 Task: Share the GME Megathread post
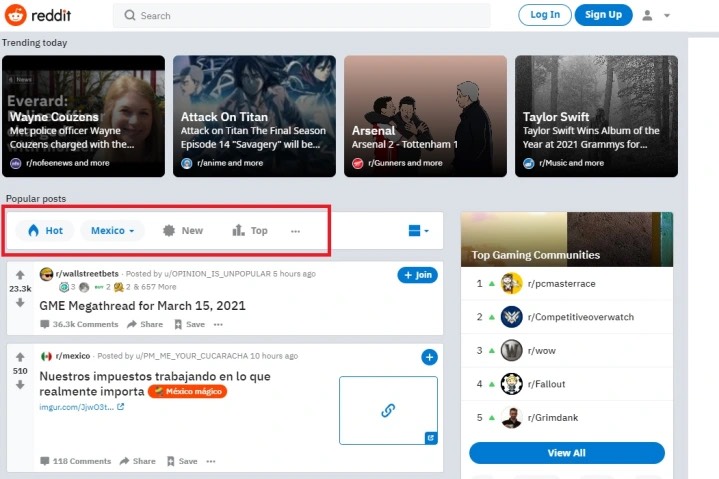pyautogui.click(x=145, y=324)
